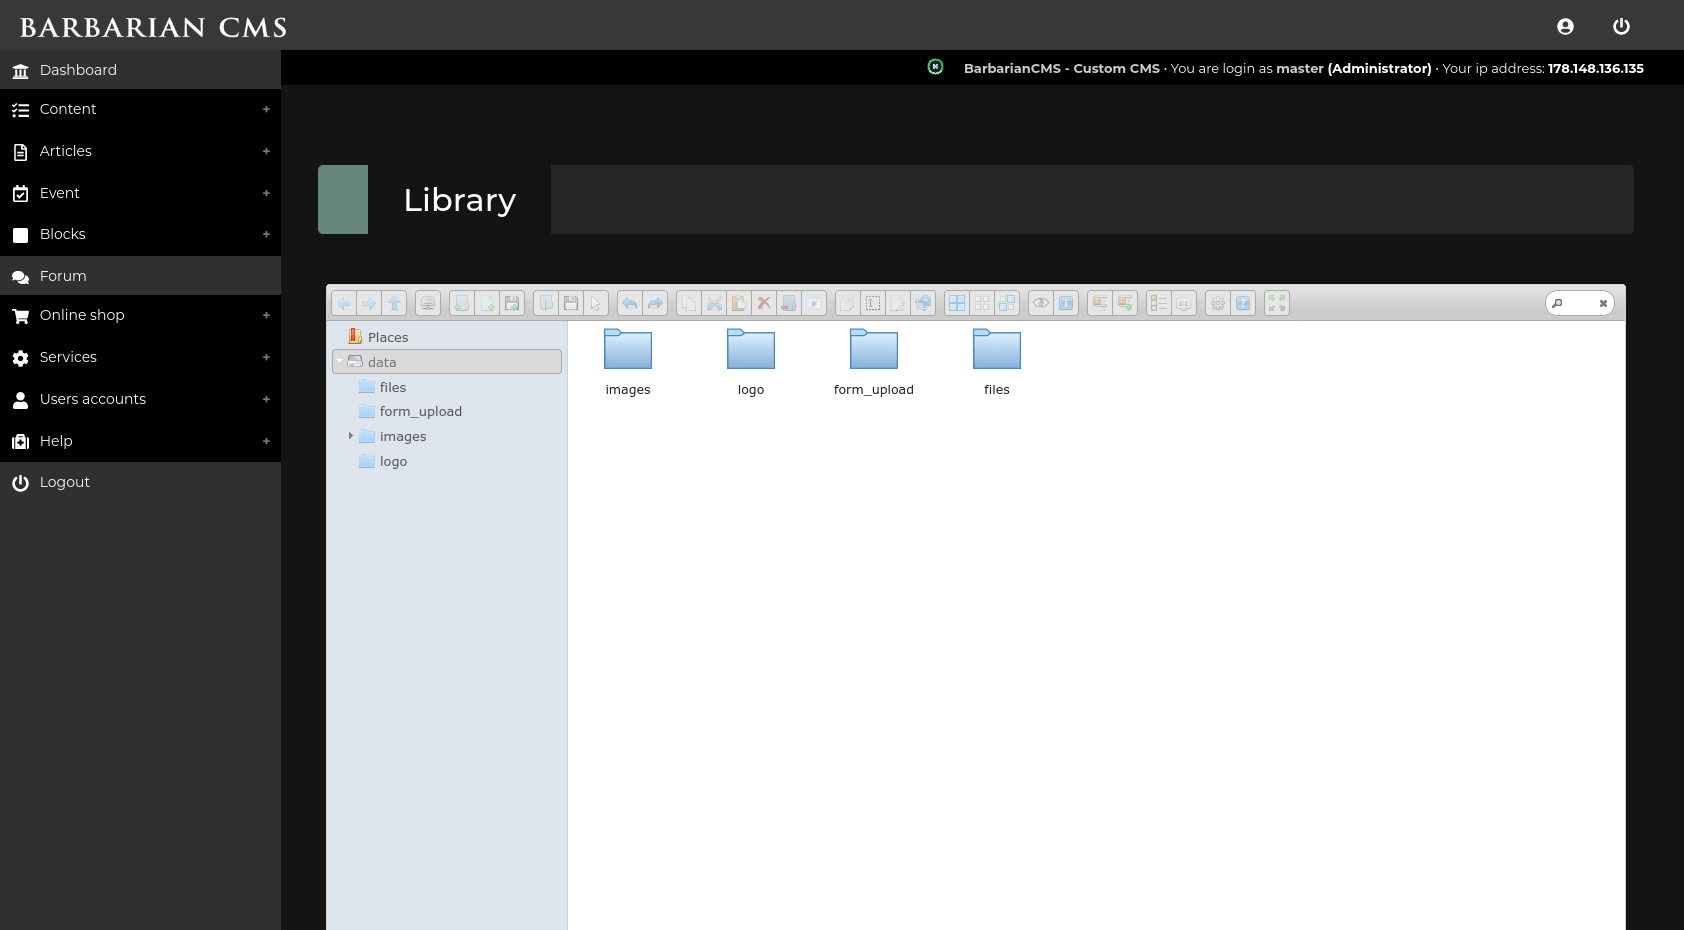The image size is (1684, 930).
Task: Open file manager preferences gear
Action: pyautogui.click(x=1218, y=303)
